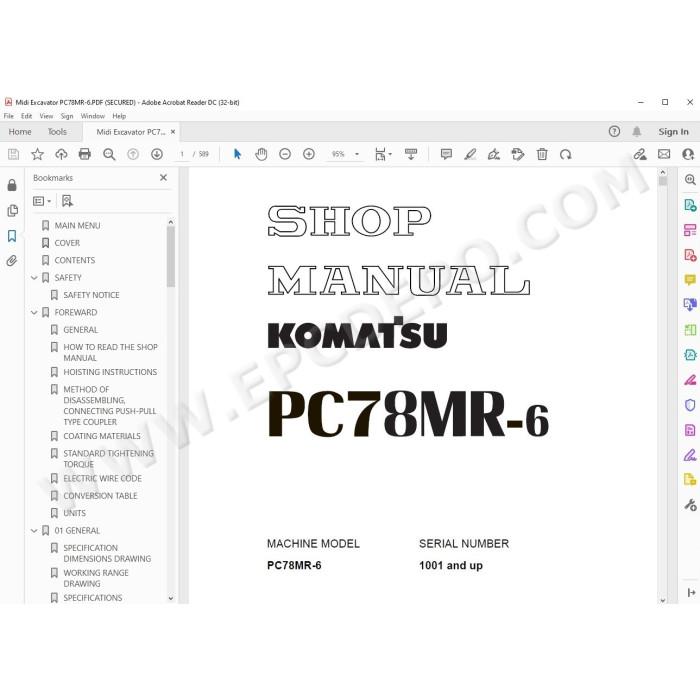The image size is (700, 700).
Task: Select the Highlight text pen tool
Action: (470, 154)
